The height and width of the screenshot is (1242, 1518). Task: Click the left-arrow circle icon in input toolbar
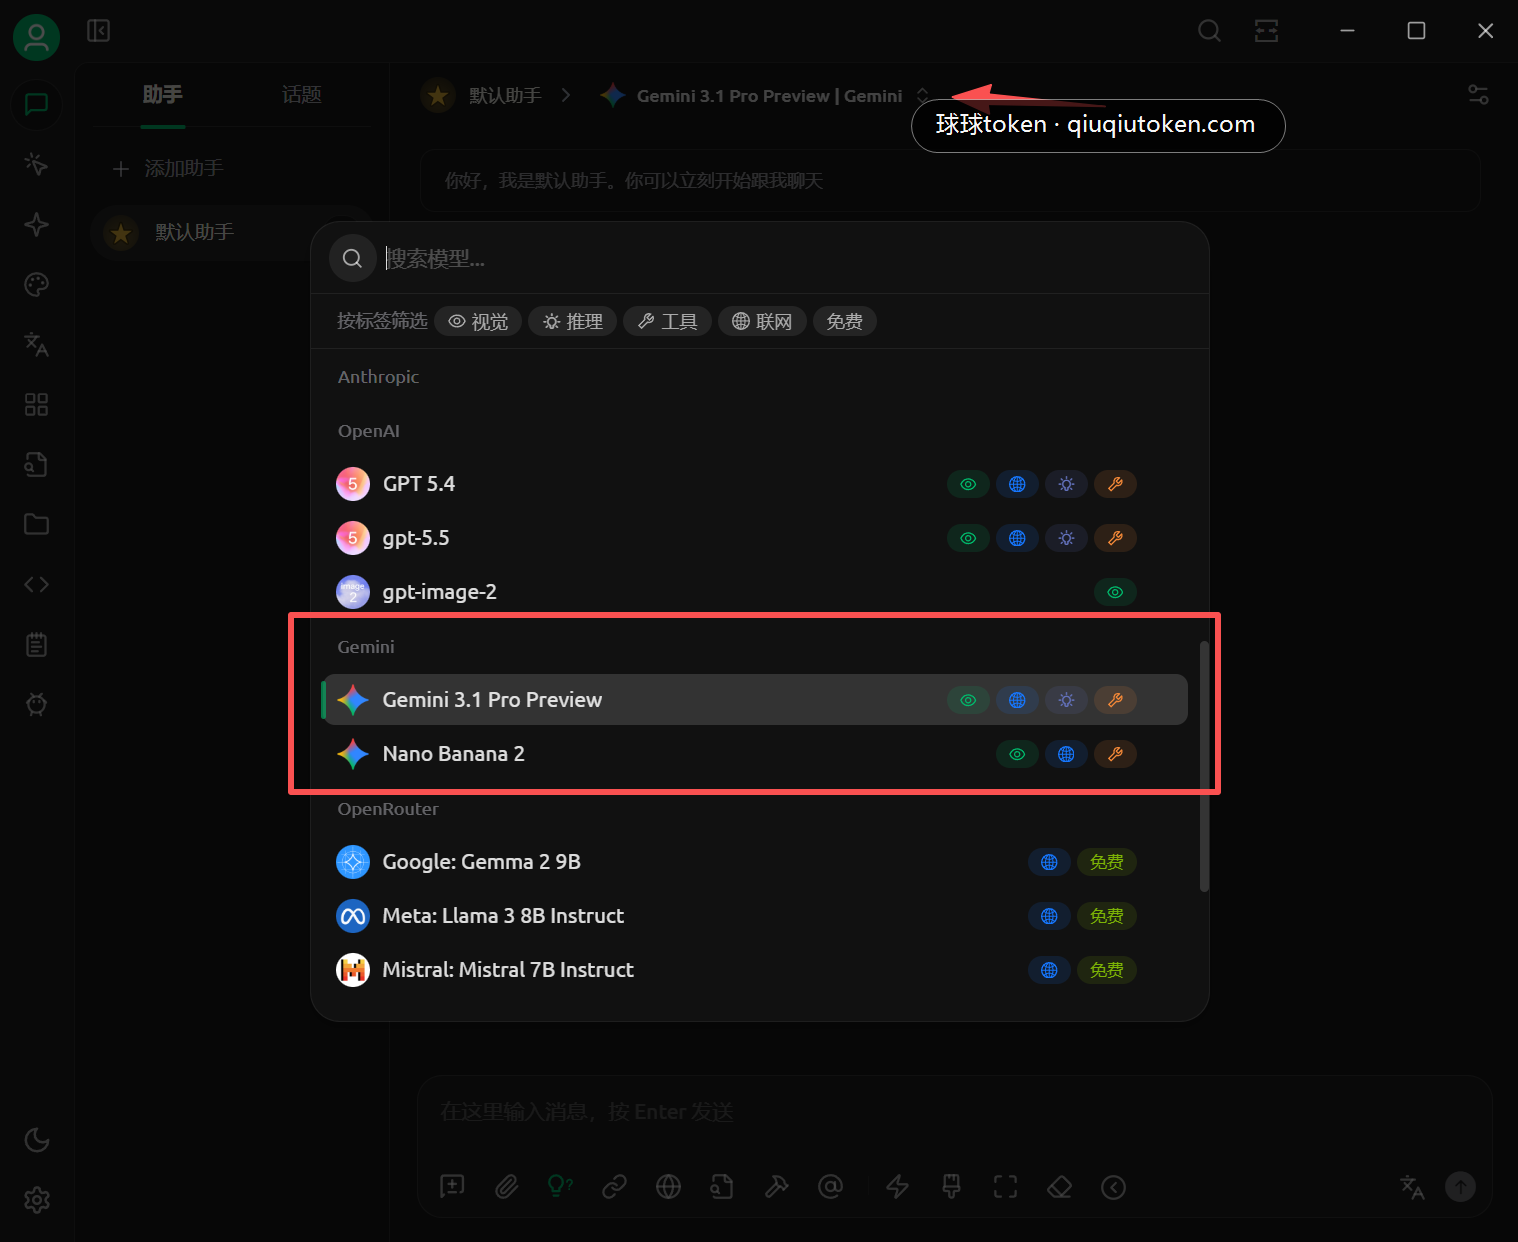[x=1114, y=1186]
